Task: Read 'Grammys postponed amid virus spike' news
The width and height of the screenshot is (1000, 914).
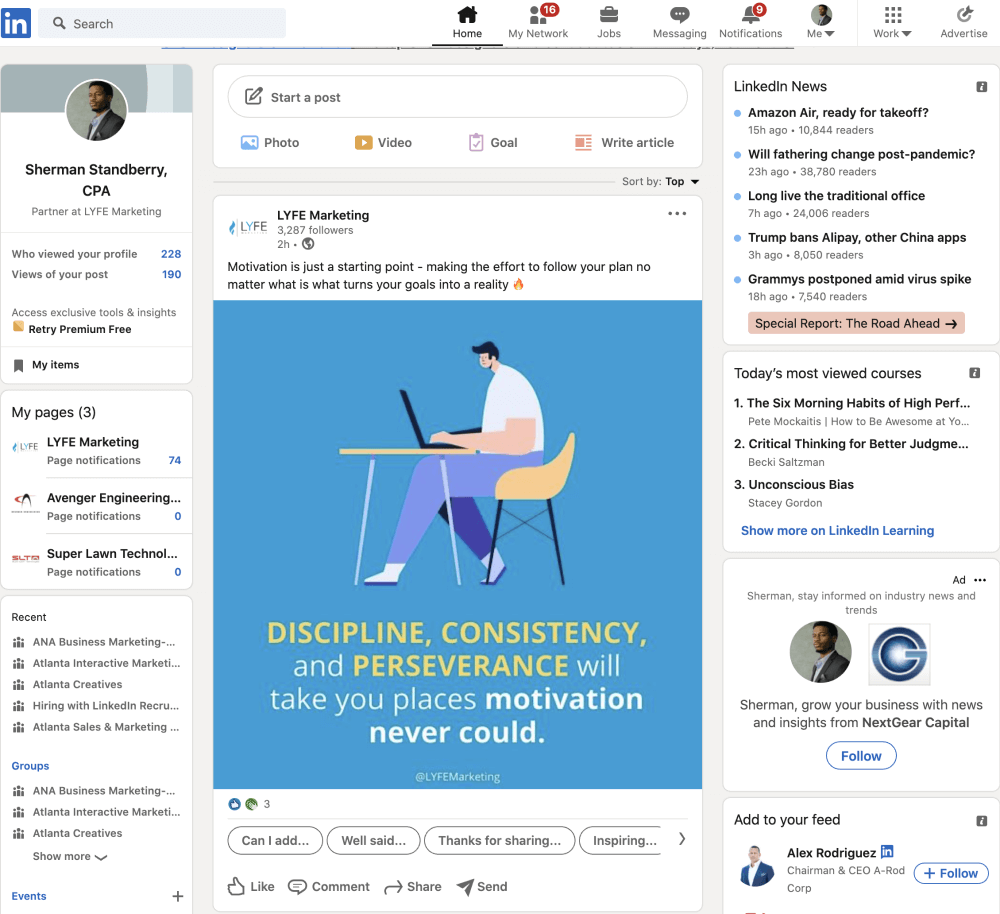Action: point(859,279)
